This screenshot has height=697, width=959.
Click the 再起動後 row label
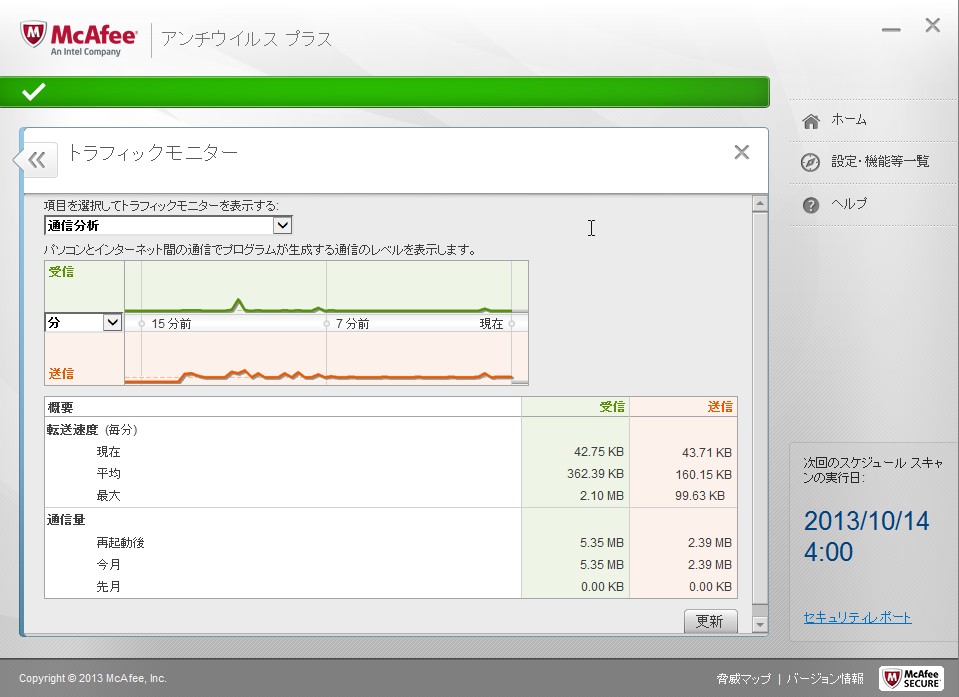pyautogui.click(x=120, y=542)
